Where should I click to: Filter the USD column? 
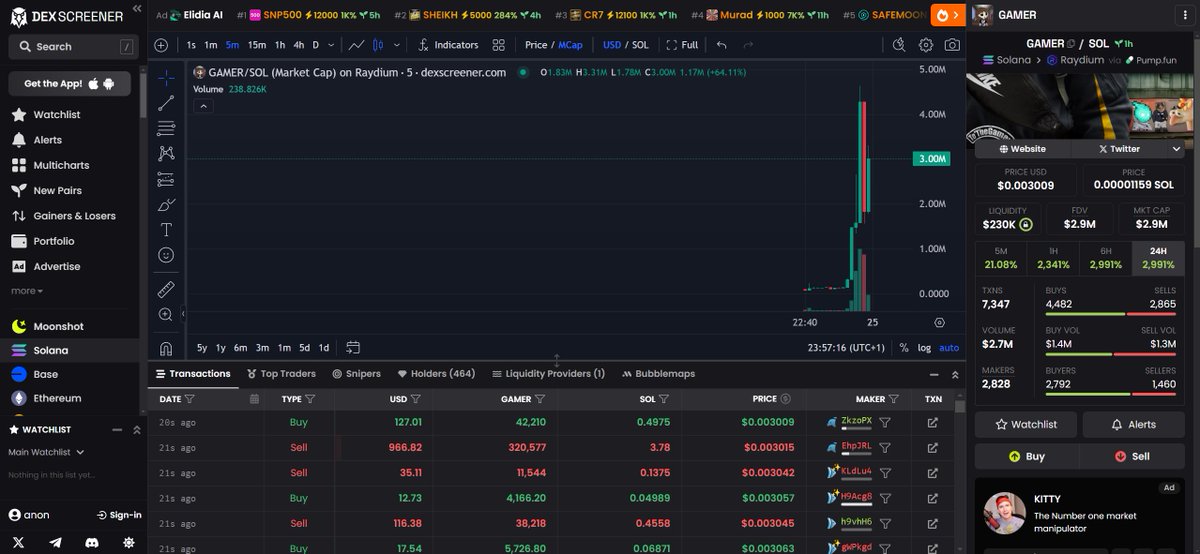(416, 399)
